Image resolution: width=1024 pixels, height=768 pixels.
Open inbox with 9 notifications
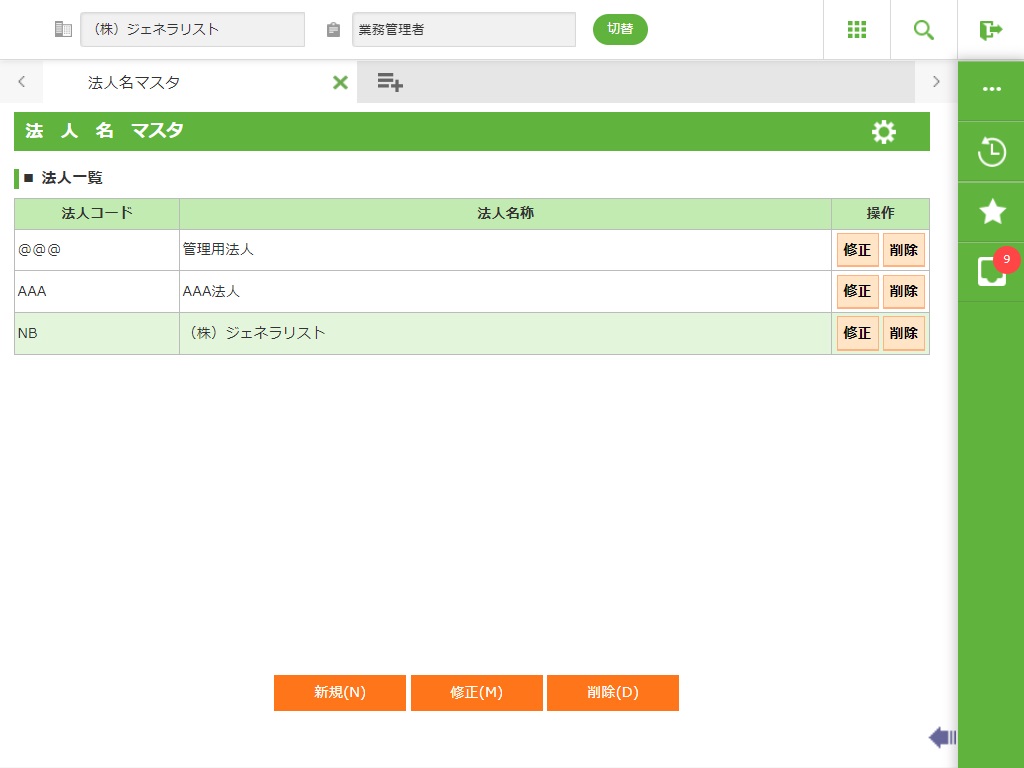pyautogui.click(x=992, y=271)
